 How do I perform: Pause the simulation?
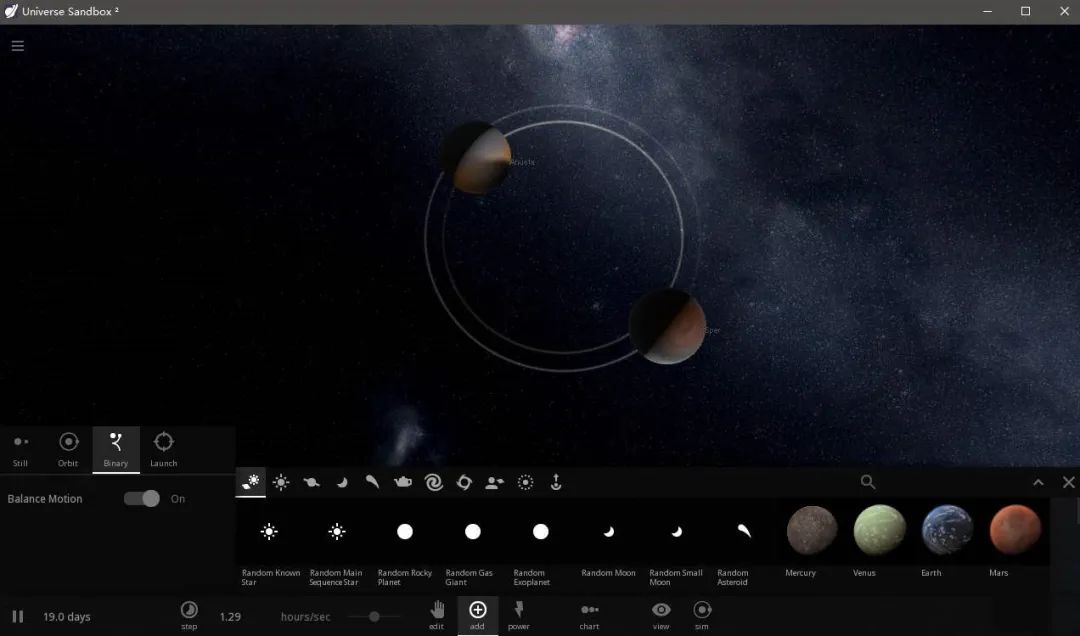17,617
